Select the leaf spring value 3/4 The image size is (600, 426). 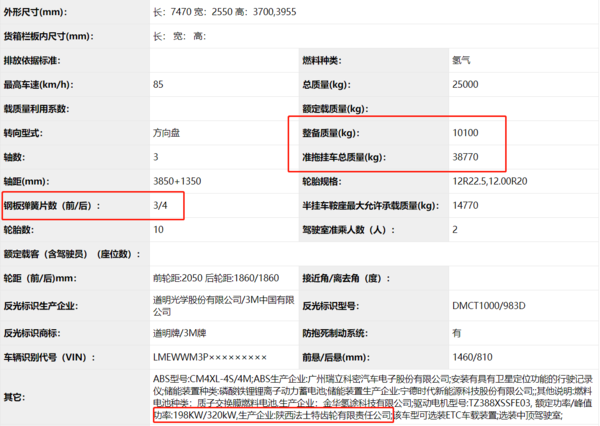coord(161,205)
